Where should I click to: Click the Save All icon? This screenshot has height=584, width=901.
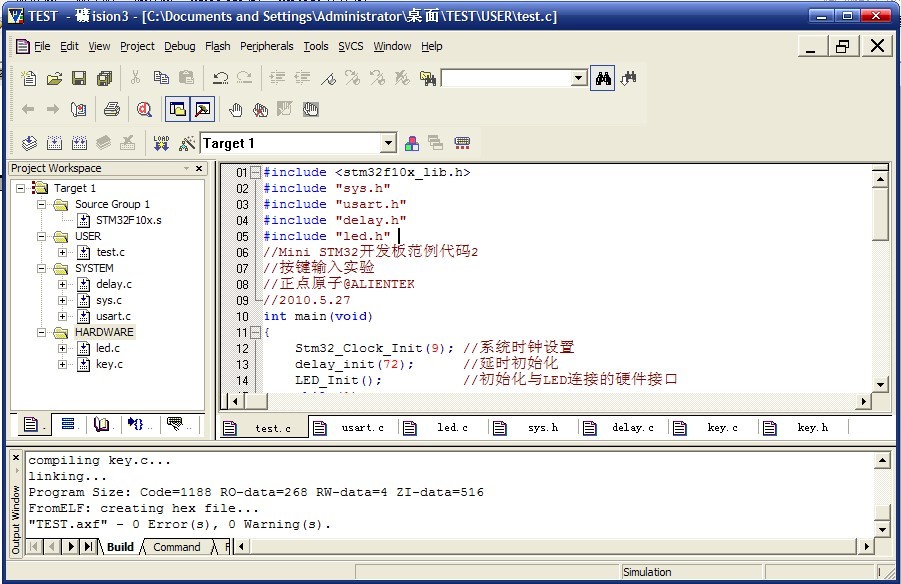(104, 78)
